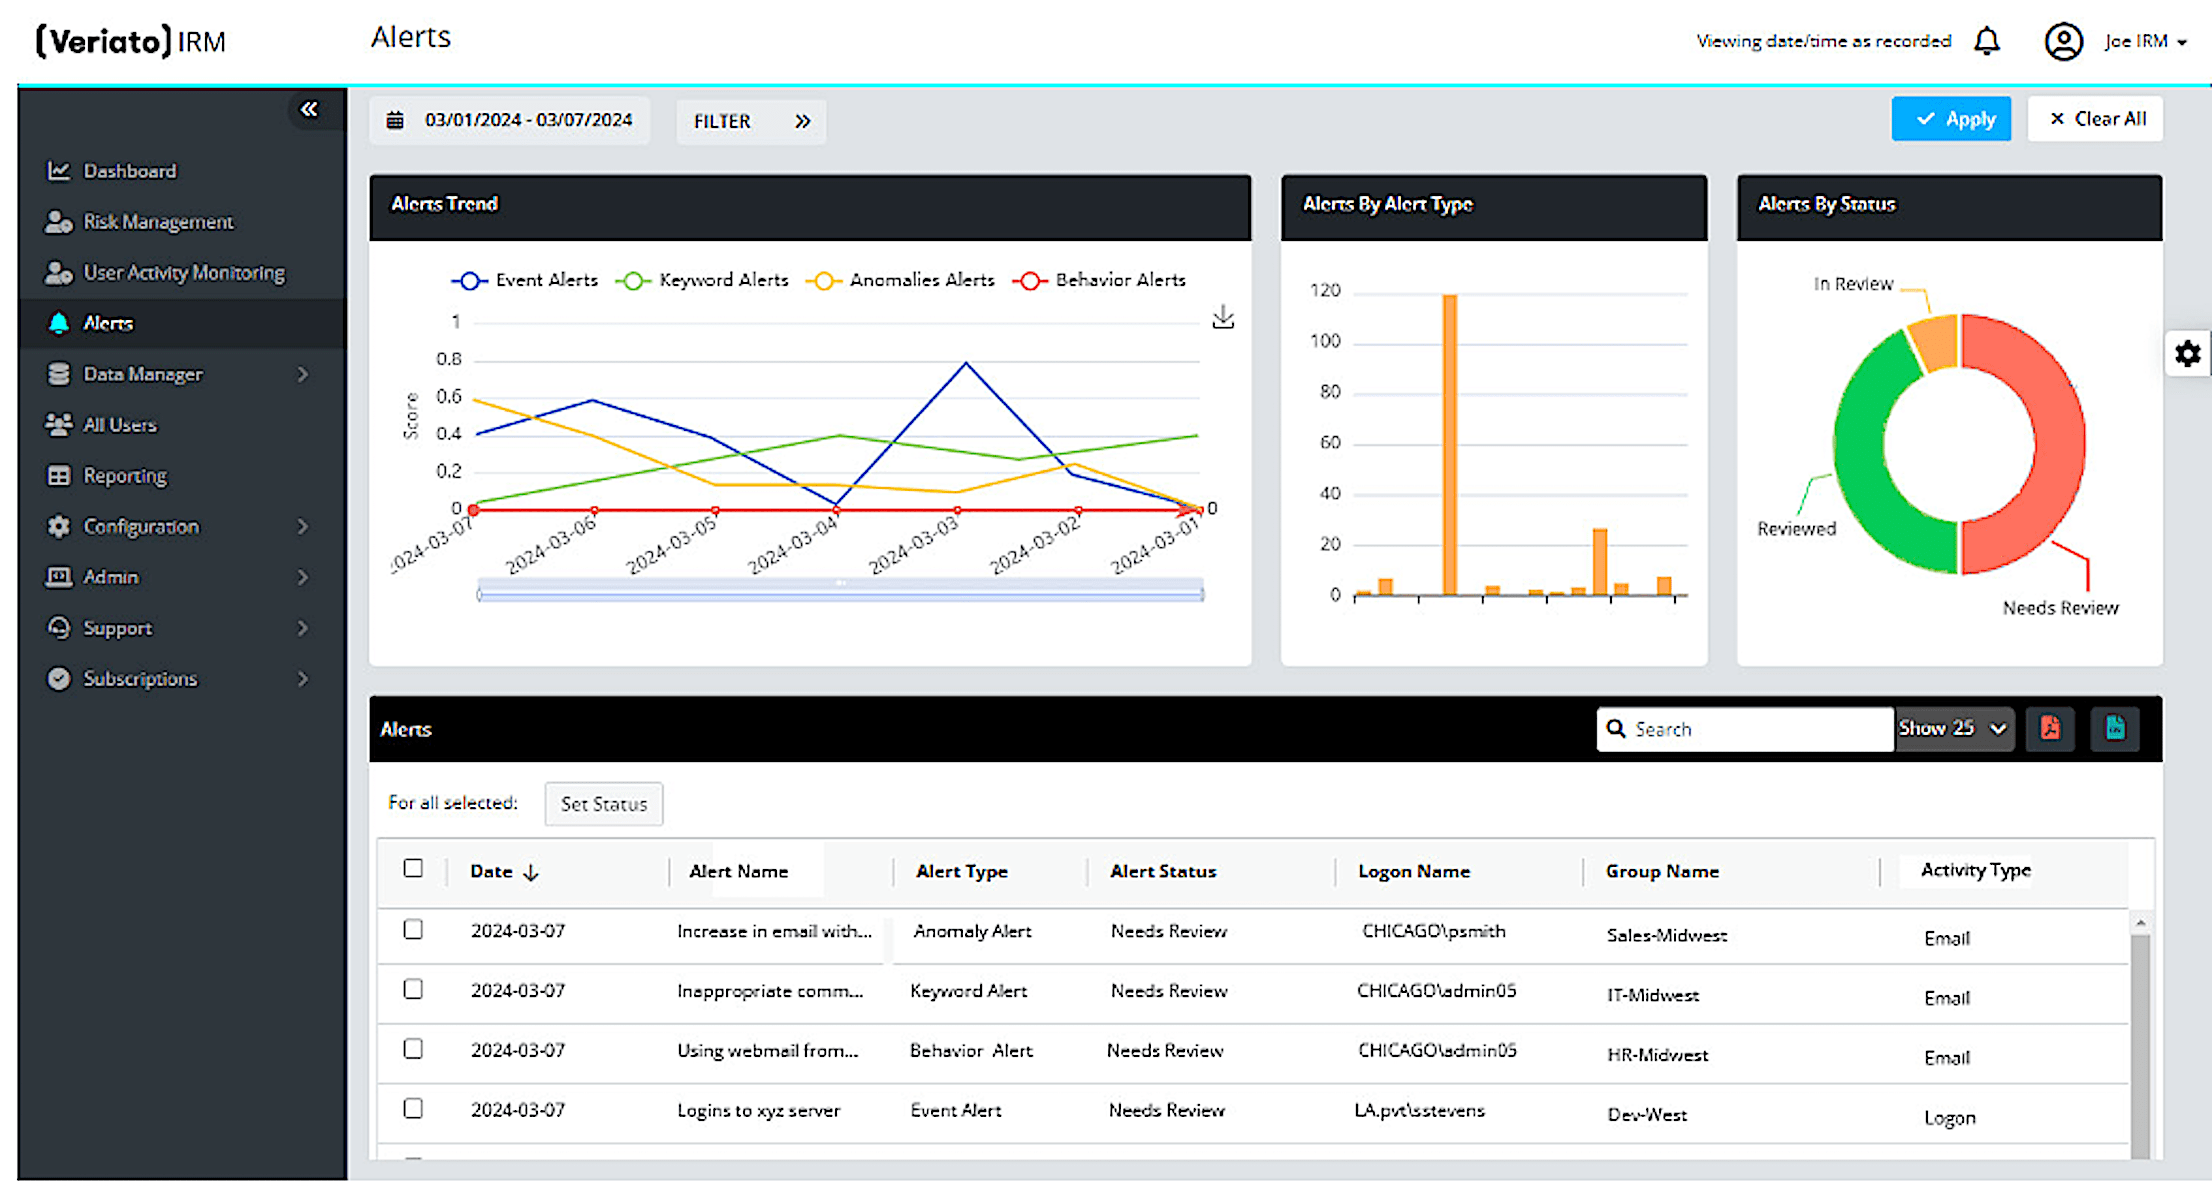Open User Activity Monitoring
The height and width of the screenshot is (1200, 2212).
(x=183, y=272)
